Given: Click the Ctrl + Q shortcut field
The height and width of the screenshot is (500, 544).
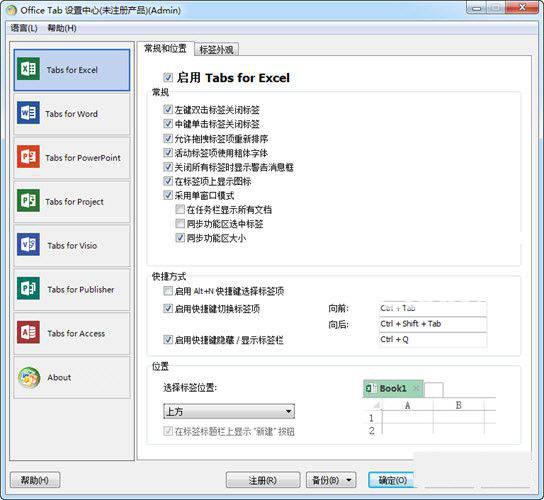Looking at the screenshot, I should coord(433,340).
